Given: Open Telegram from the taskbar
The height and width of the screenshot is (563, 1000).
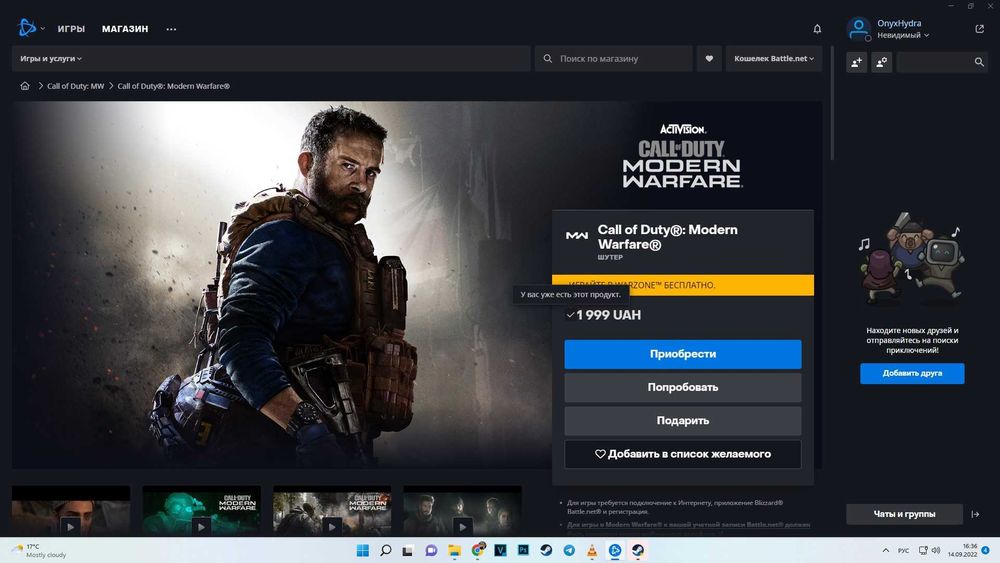Looking at the screenshot, I should 569,550.
